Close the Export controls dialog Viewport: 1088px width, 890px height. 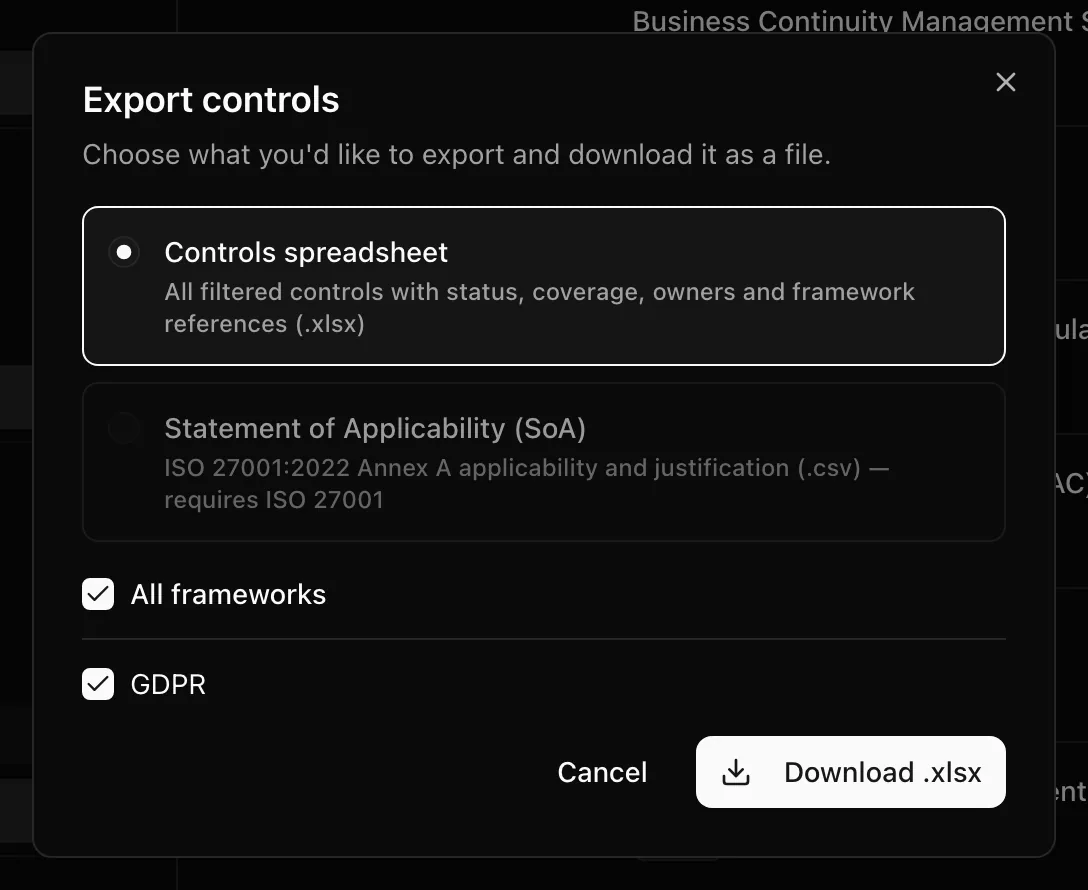point(1005,82)
